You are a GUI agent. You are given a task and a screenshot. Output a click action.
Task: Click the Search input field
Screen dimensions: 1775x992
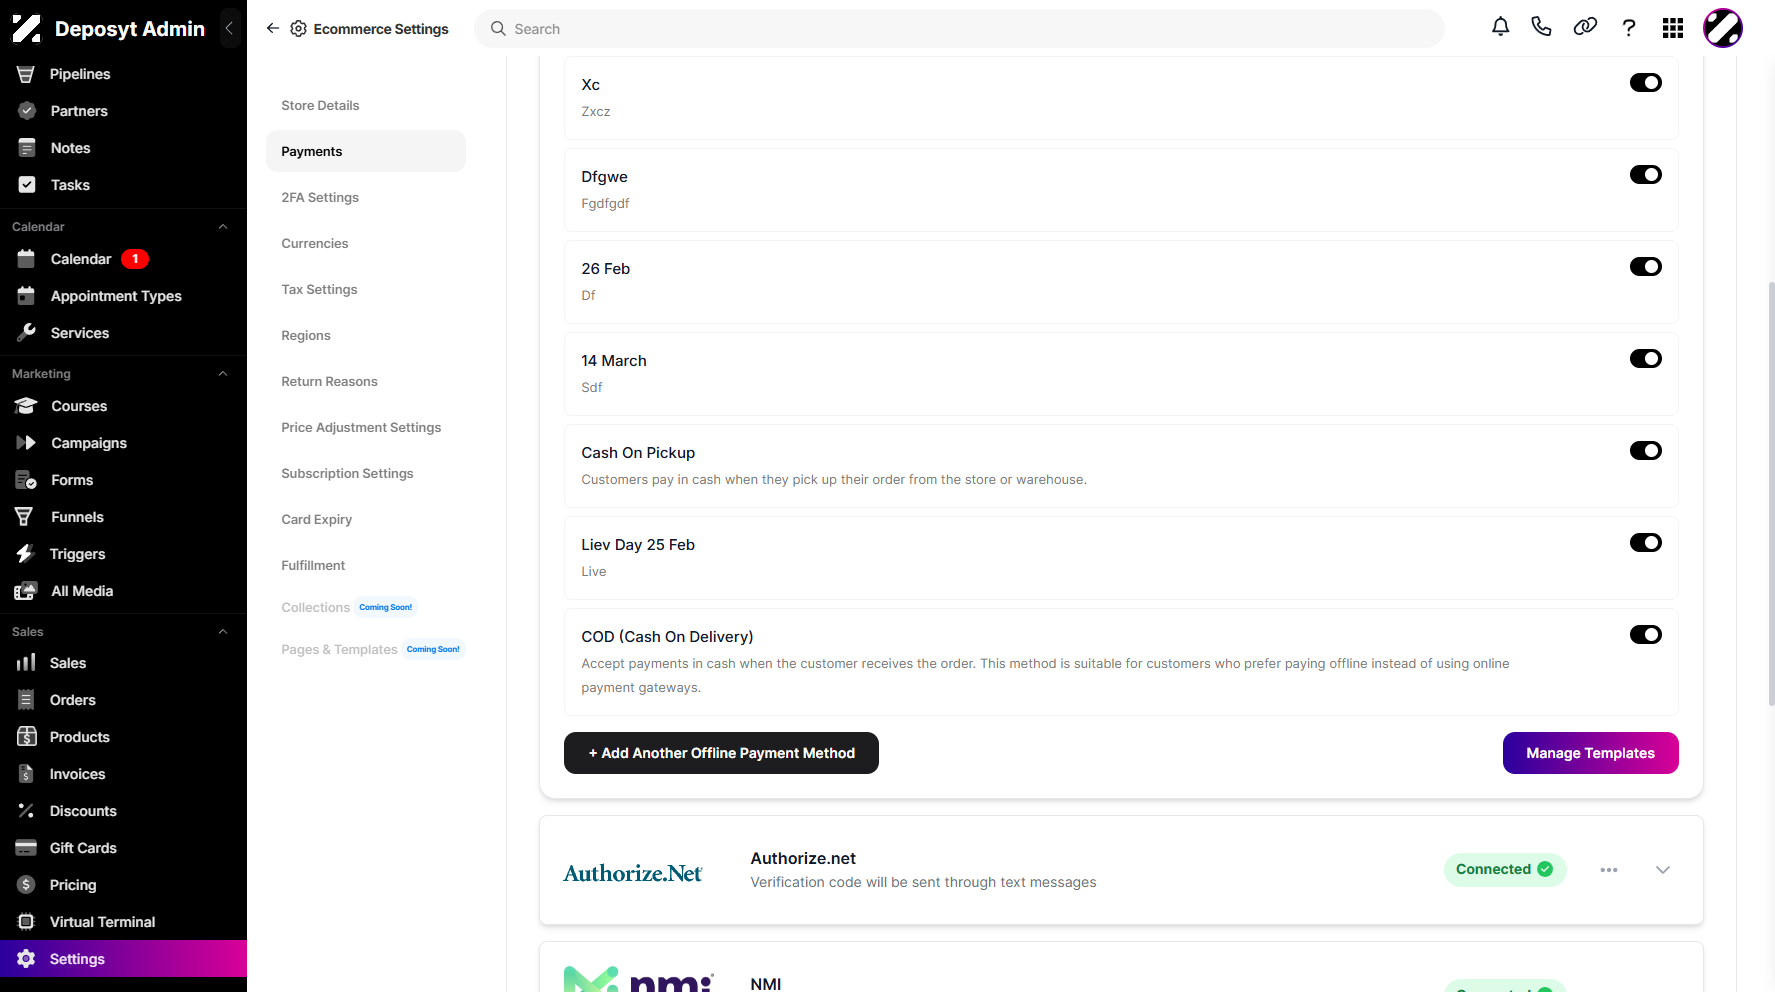959,29
